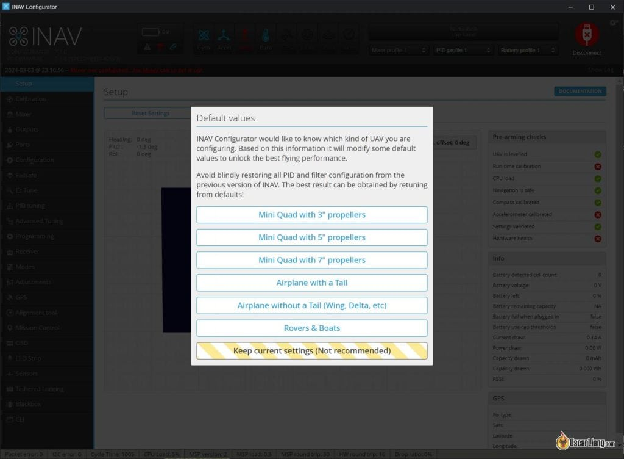Click green check for Compass calibrated

coord(598,203)
